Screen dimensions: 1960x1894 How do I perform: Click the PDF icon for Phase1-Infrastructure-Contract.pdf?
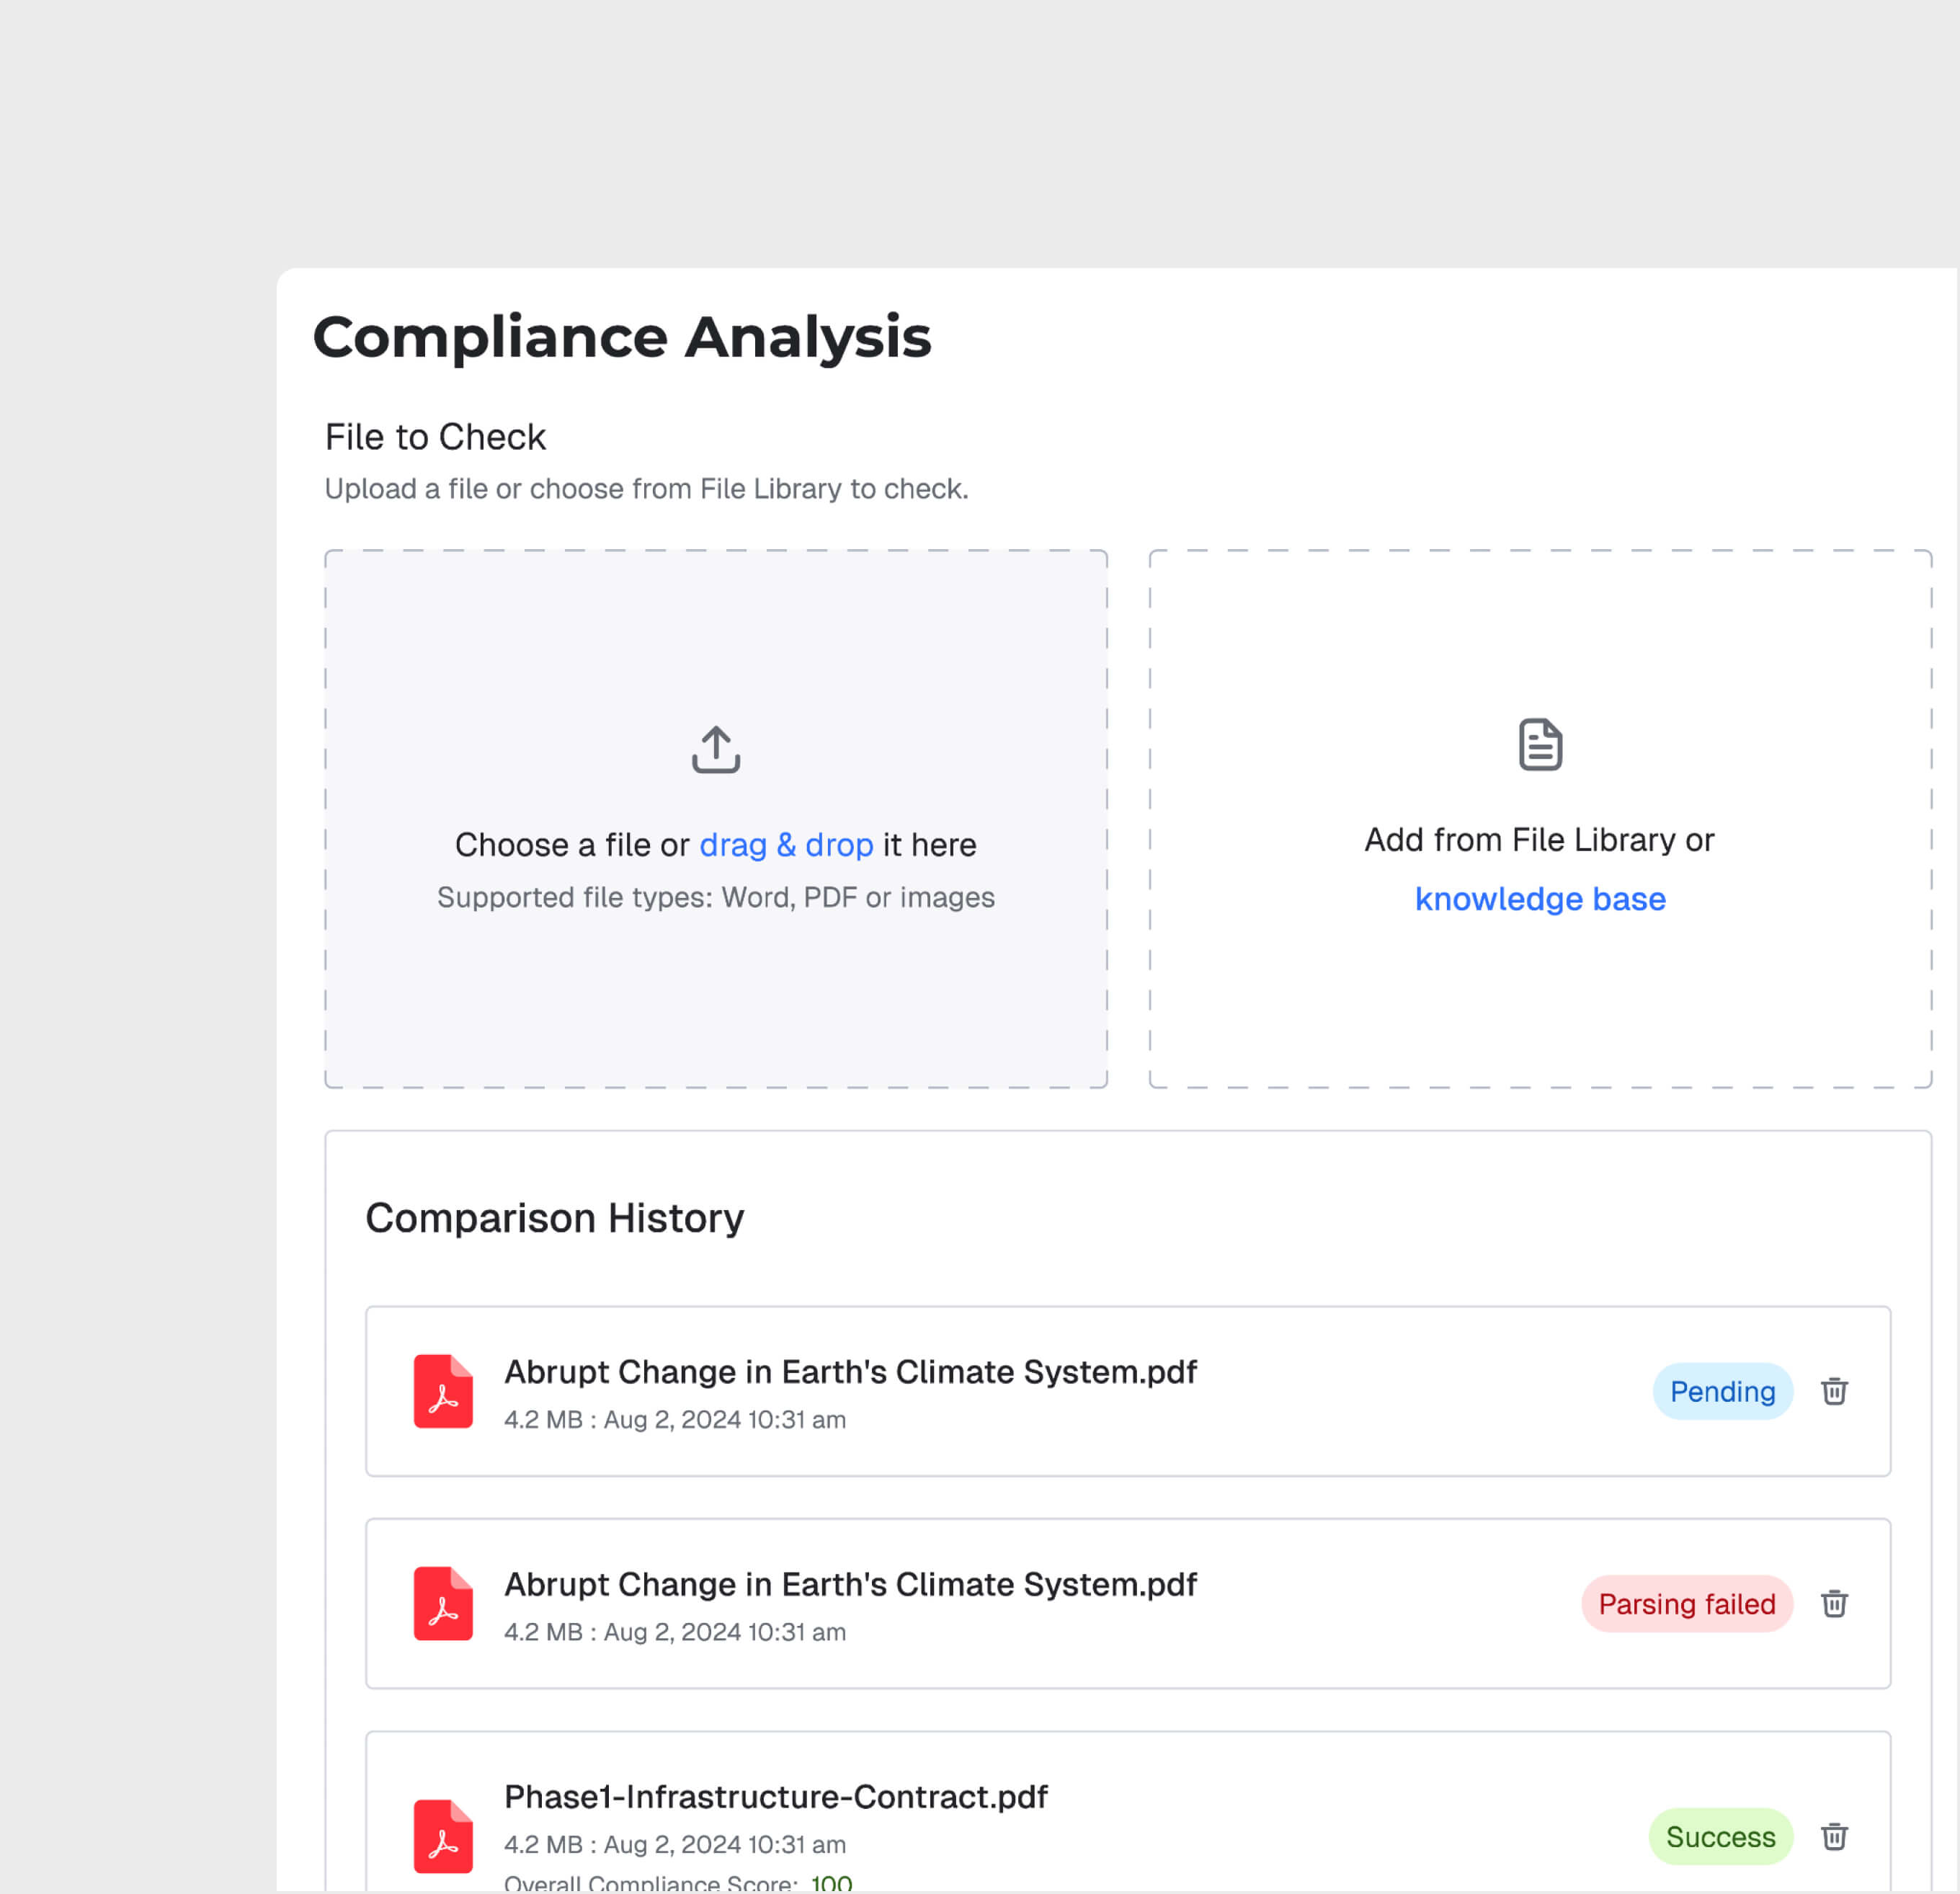443,1837
